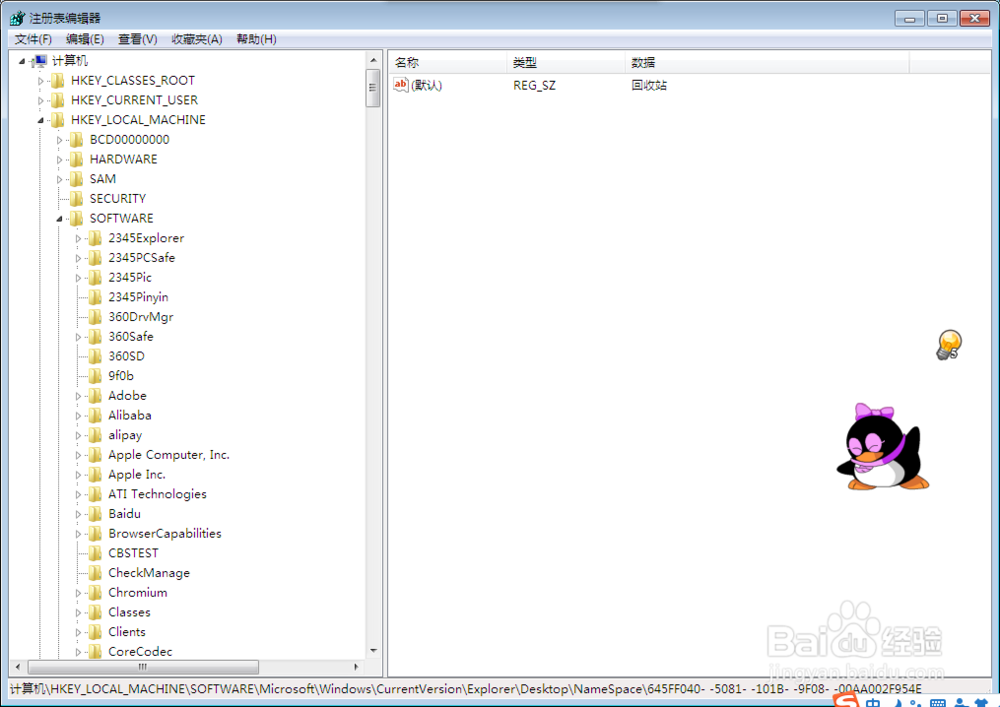Select the alipay key
The height and width of the screenshot is (707, 1000).
click(x=125, y=435)
